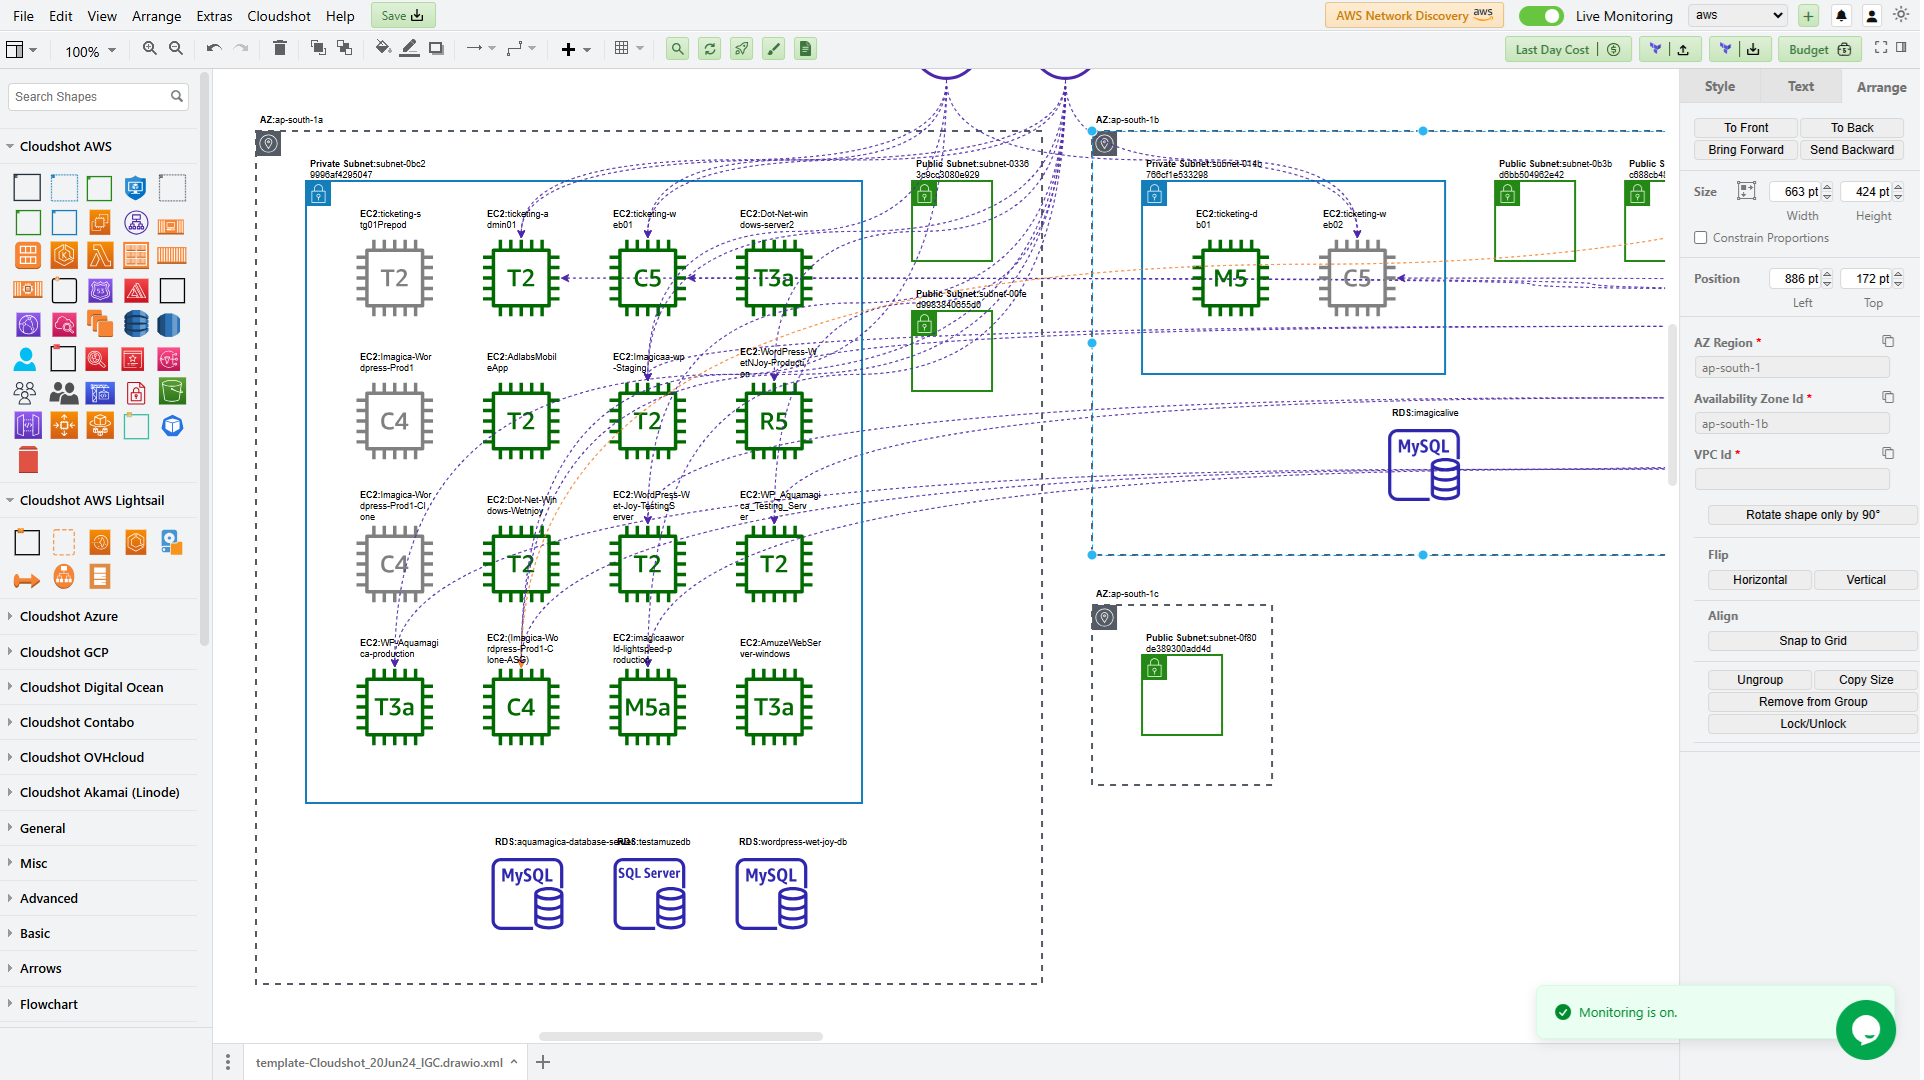Expand the Cloudshot GCP section

pyautogui.click(x=64, y=654)
